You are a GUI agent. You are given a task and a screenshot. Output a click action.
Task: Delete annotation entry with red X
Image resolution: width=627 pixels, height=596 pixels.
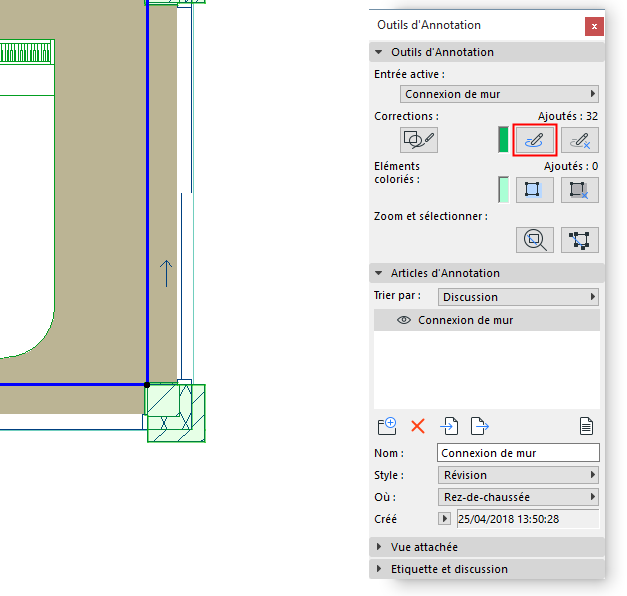(418, 426)
